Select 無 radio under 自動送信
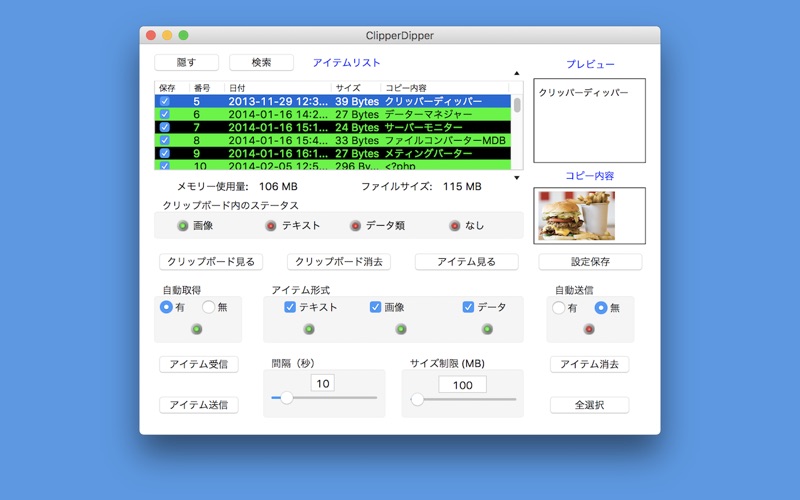Image resolution: width=800 pixels, height=500 pixels. point(601,308)
